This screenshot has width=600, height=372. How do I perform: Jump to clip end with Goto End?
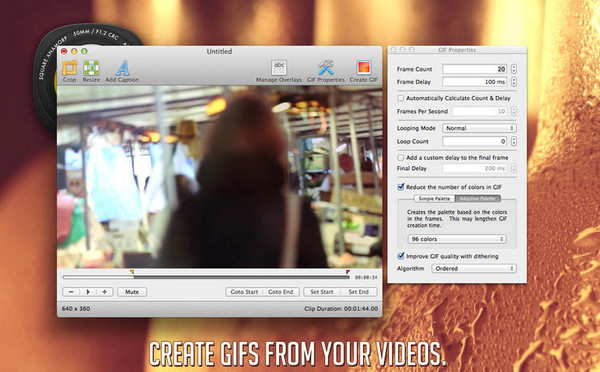point(280,292)
